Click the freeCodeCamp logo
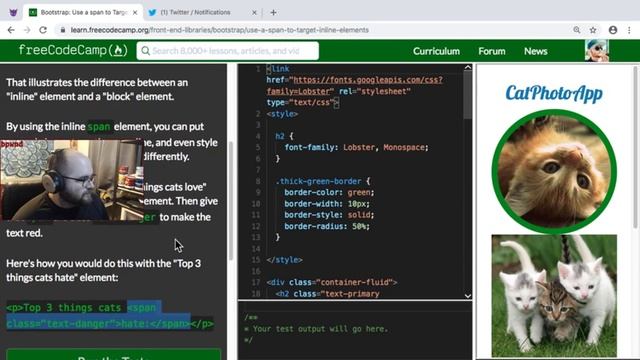This screenshot has width=640, height=360. pos(73,51)
